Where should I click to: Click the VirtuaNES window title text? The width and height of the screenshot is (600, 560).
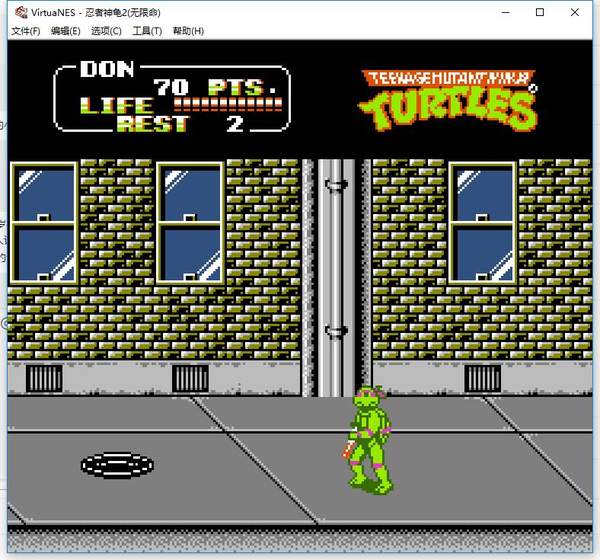(x=96, y=13)
